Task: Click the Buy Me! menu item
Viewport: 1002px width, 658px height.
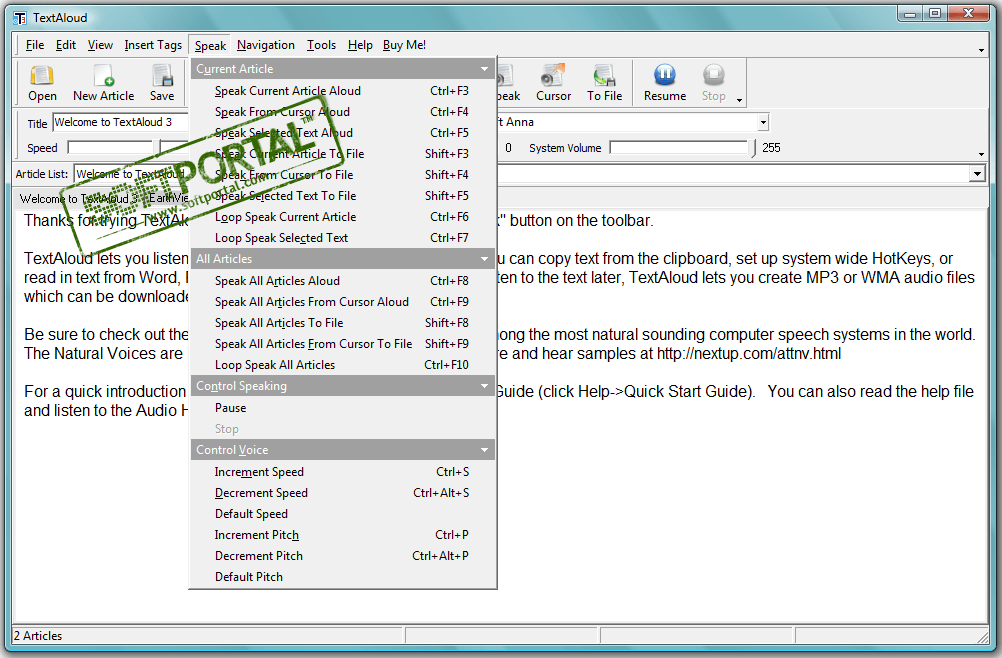Action: coord(405,45)
